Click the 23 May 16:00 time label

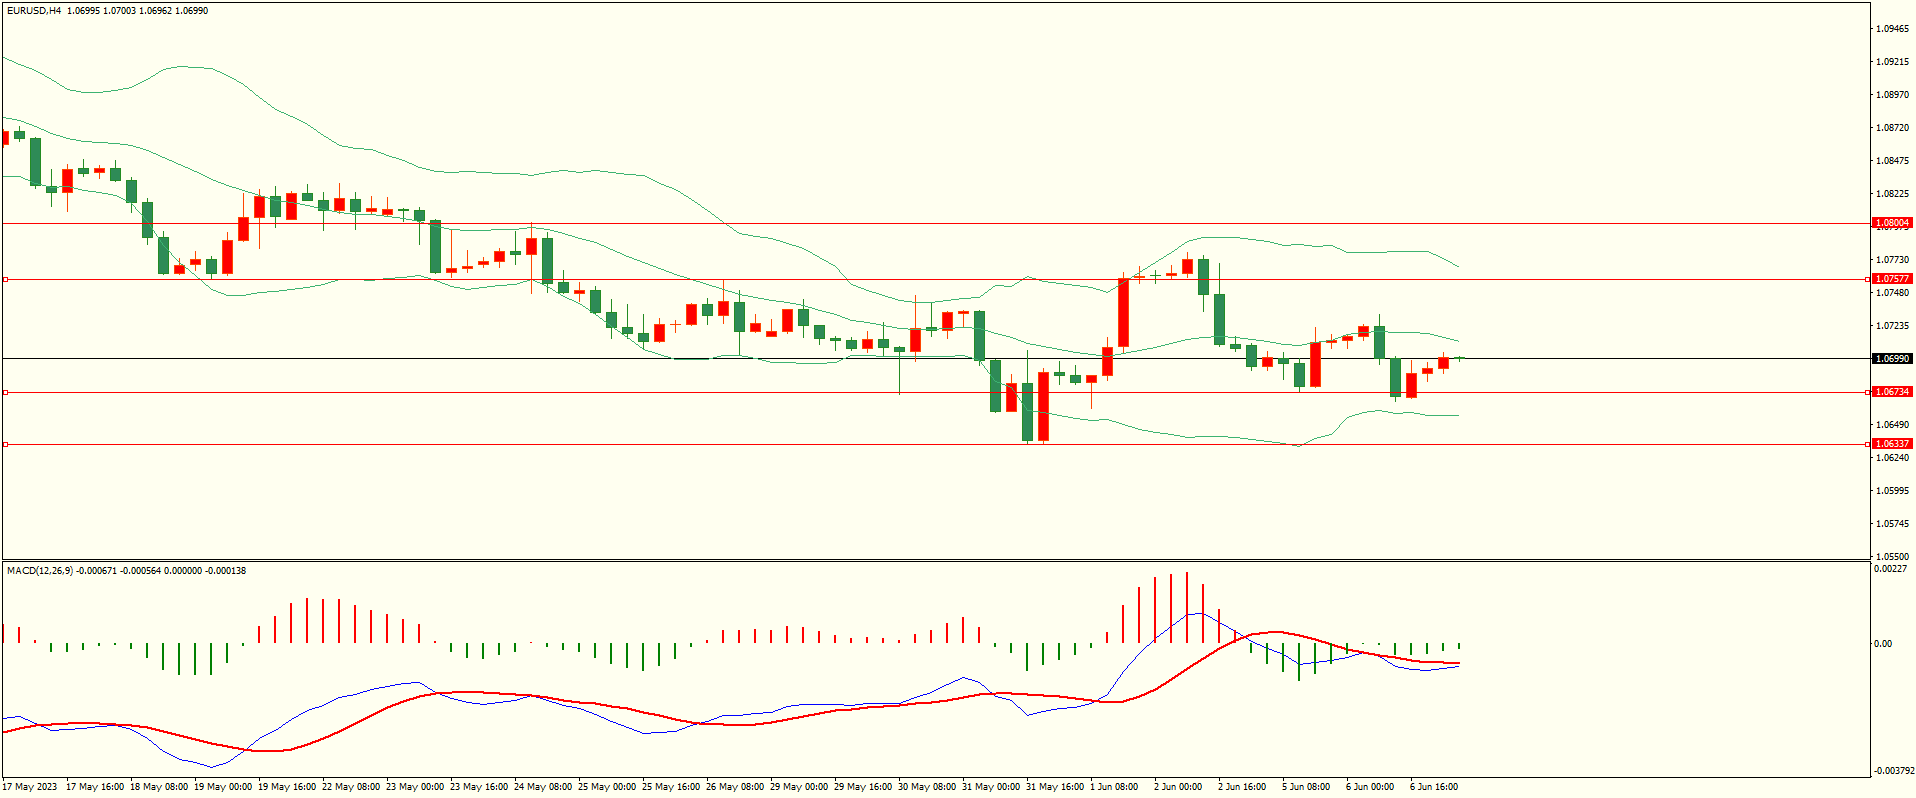(479, 787)
